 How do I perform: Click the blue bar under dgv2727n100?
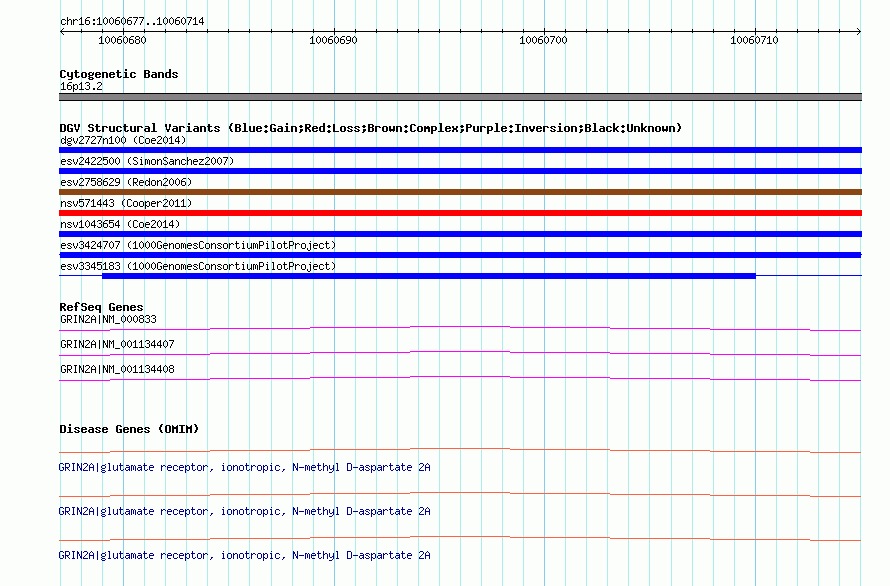tap(460, 150)
